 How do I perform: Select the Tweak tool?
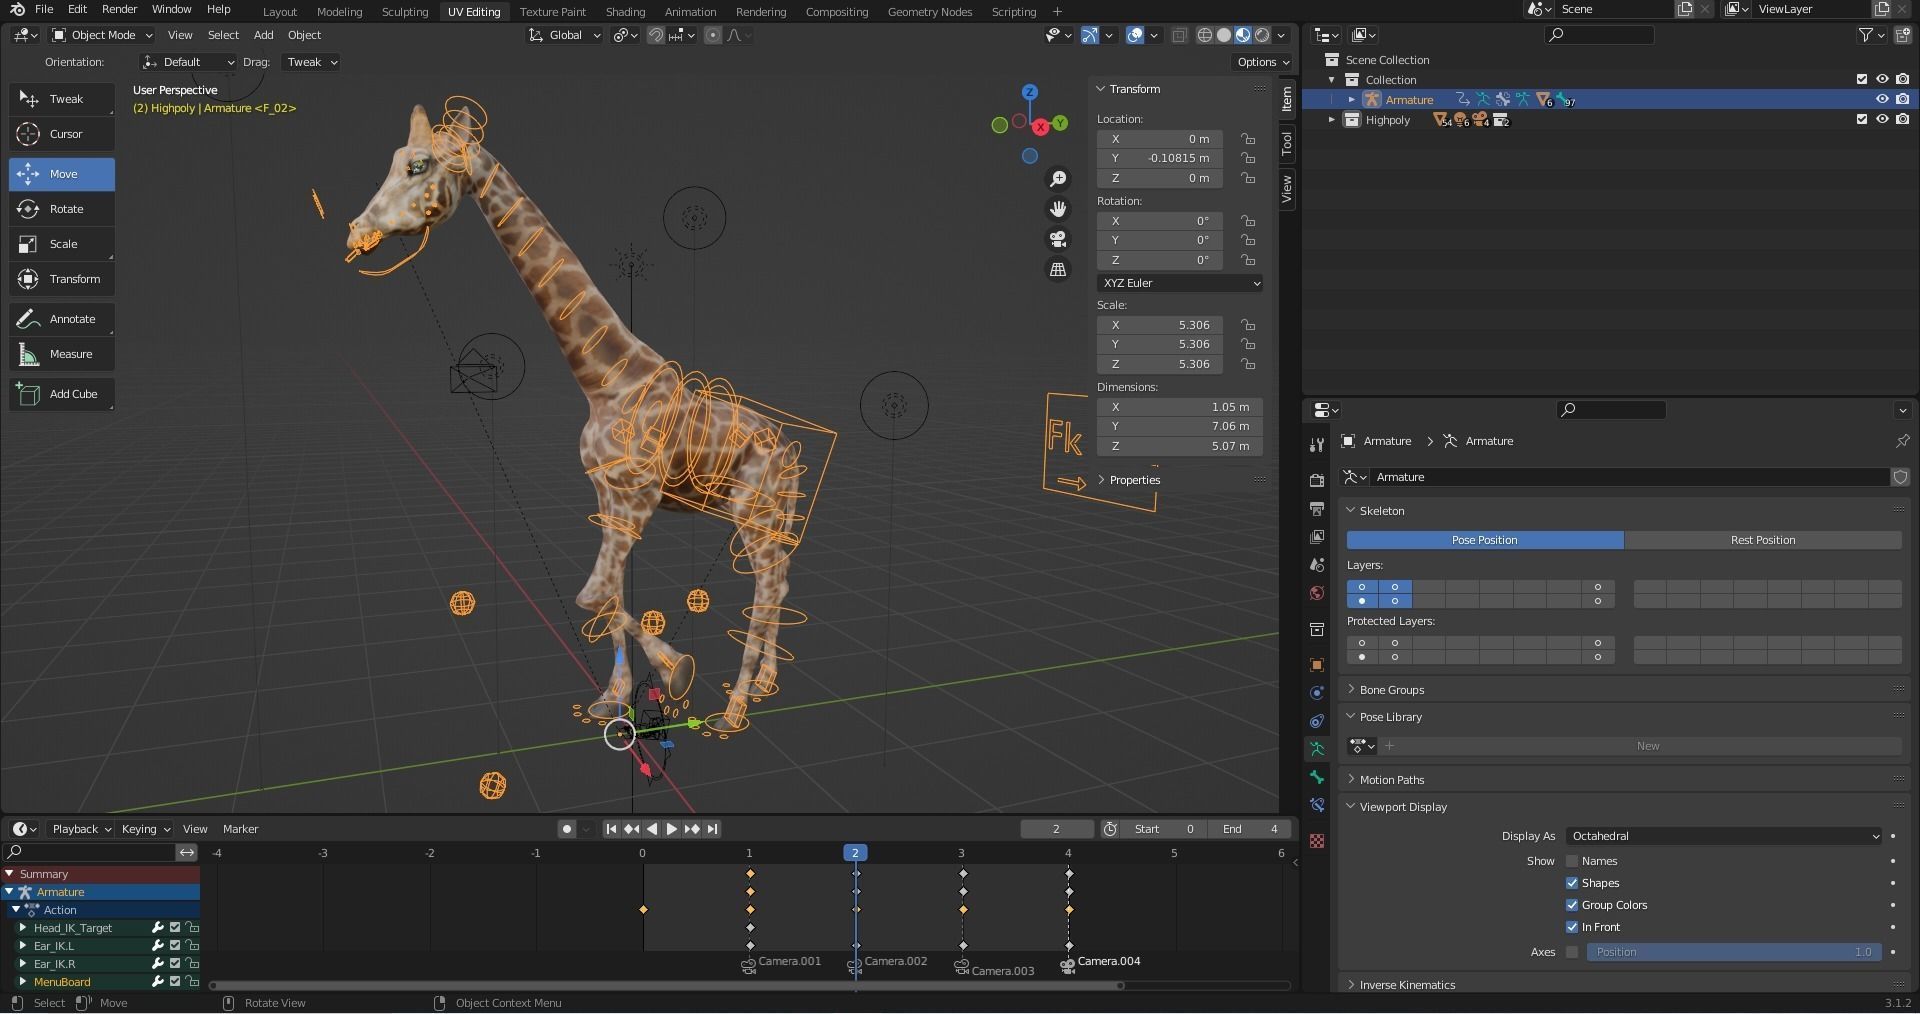[x=62, y=99]
